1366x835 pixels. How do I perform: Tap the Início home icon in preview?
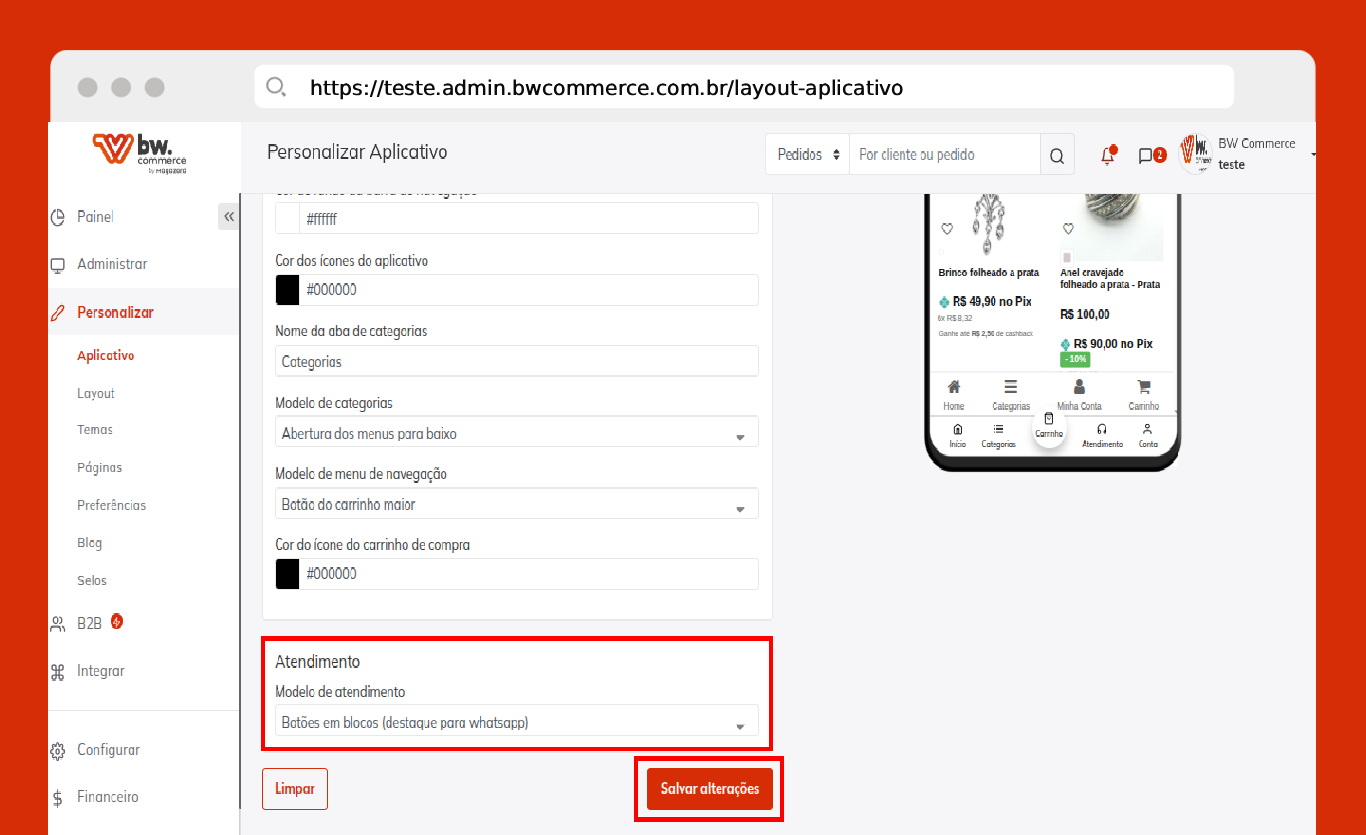click(x=958, y=429)
